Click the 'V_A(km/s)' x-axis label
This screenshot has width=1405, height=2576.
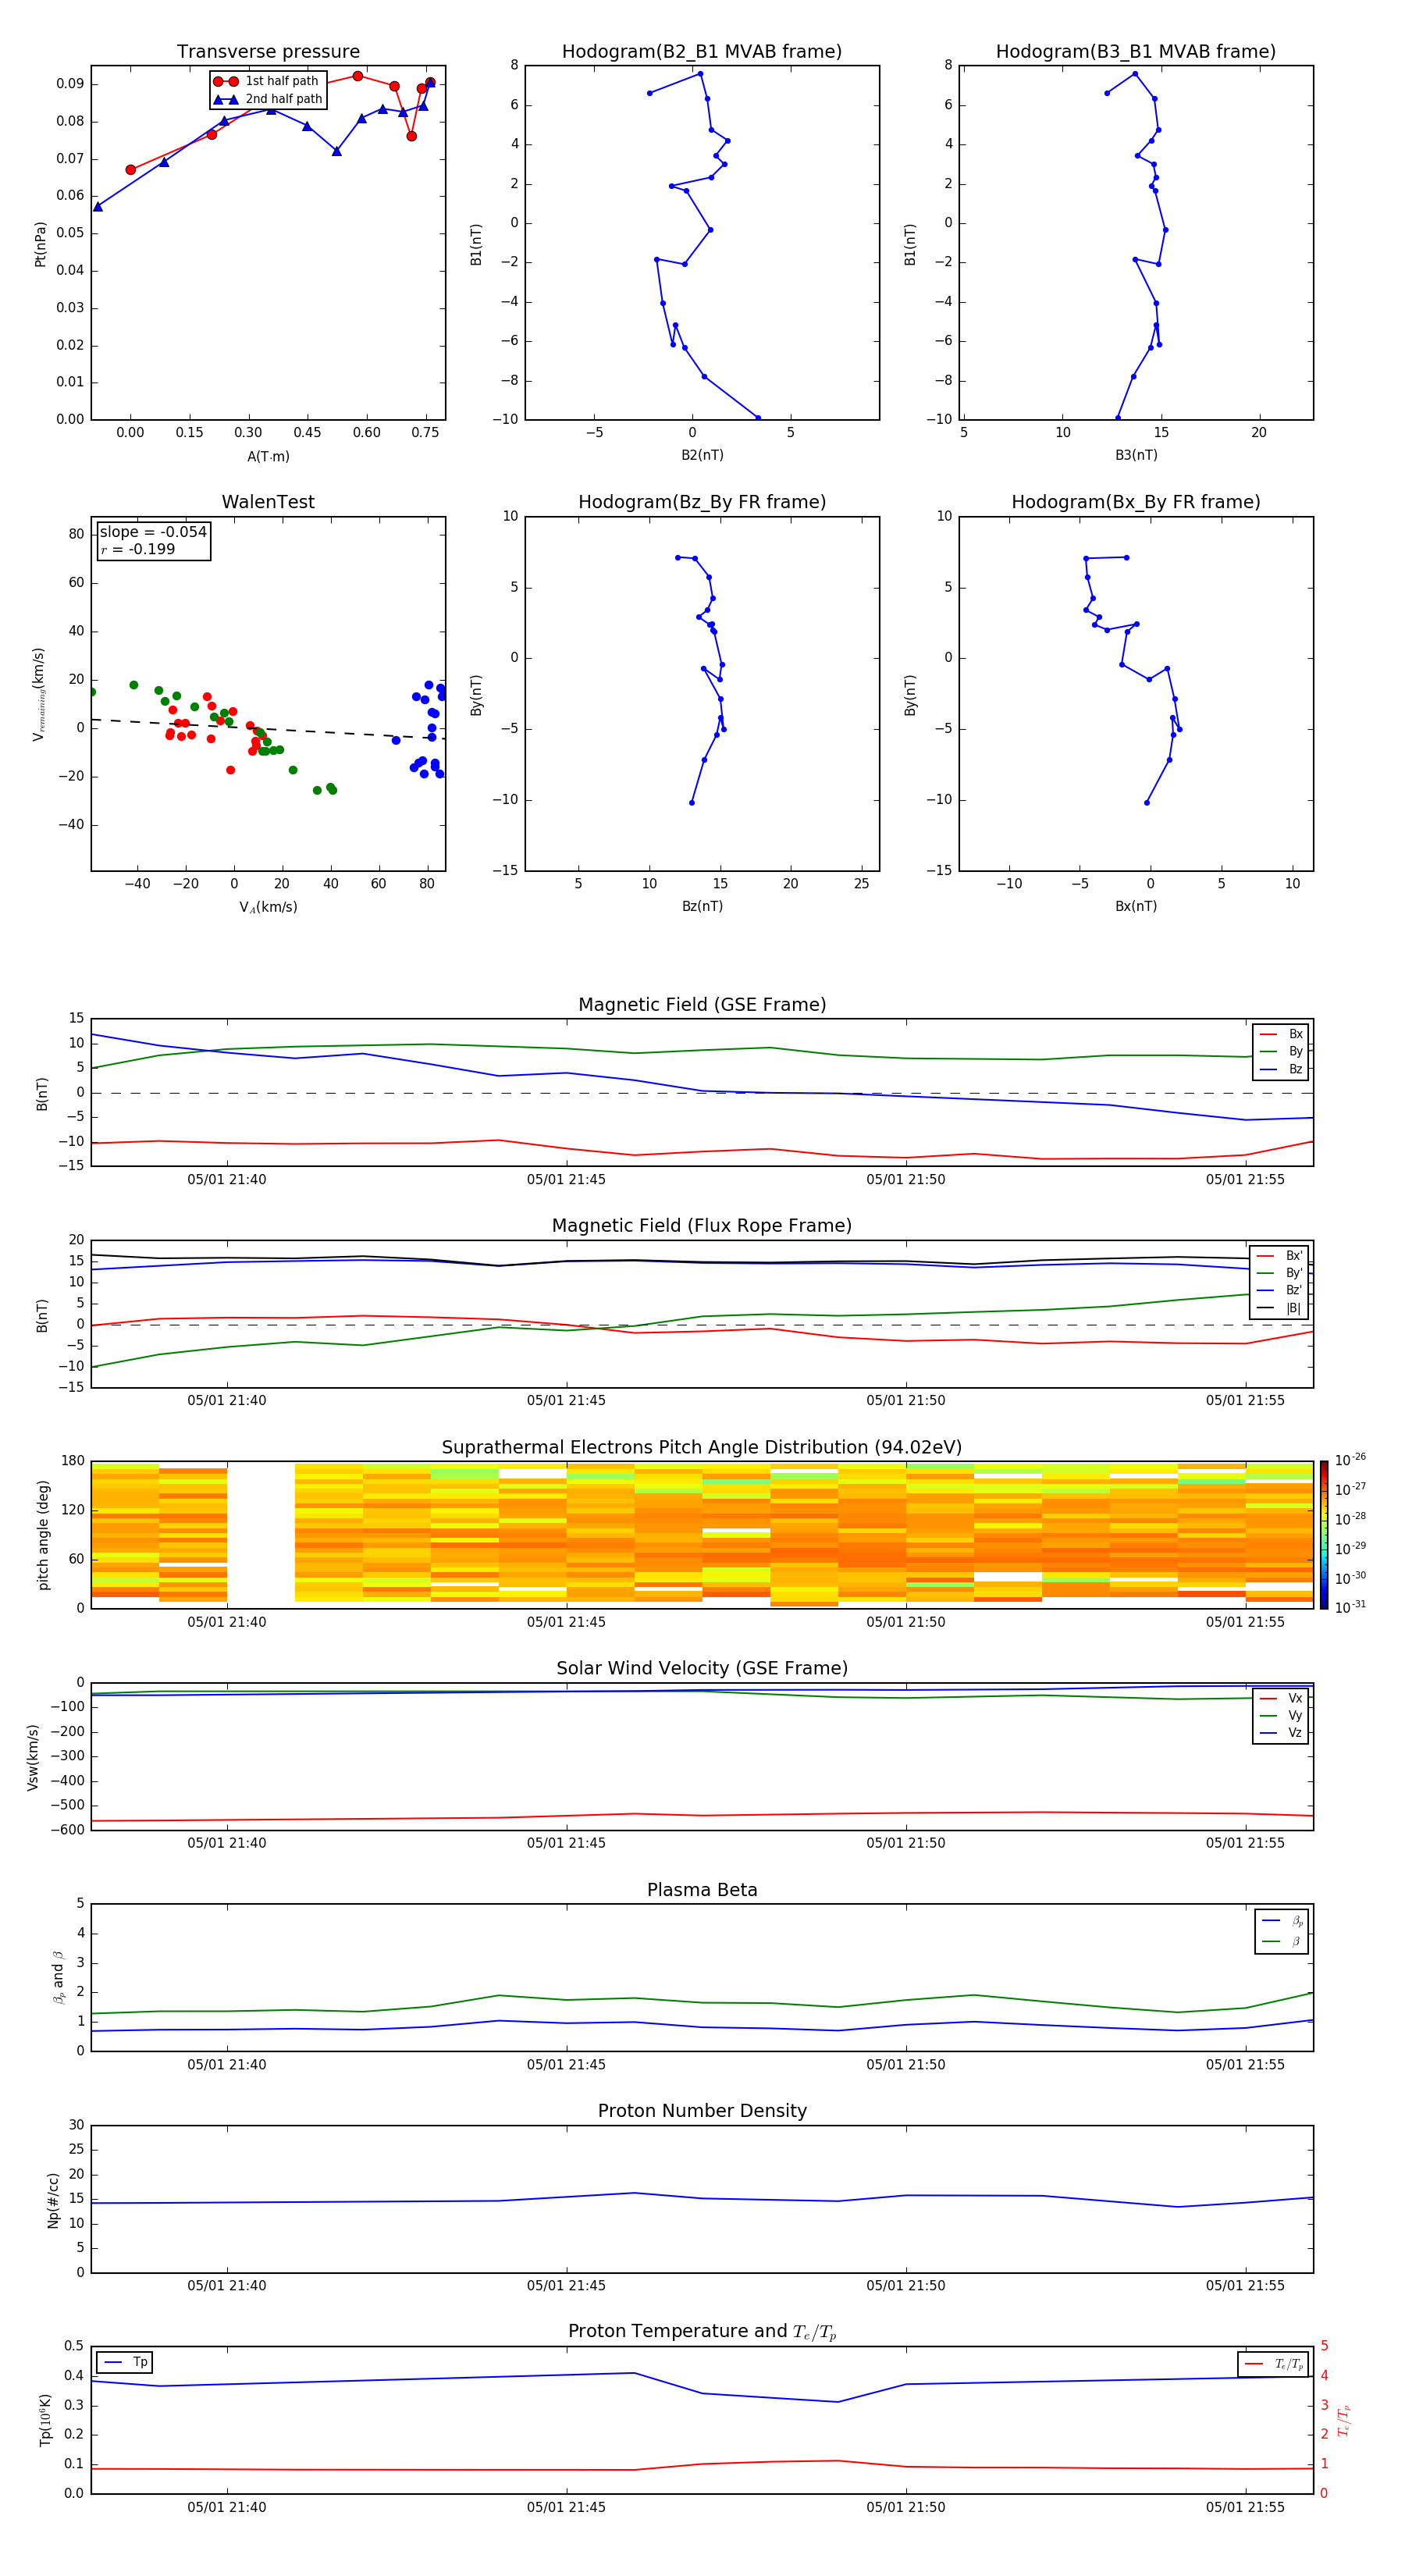point(268,907)
